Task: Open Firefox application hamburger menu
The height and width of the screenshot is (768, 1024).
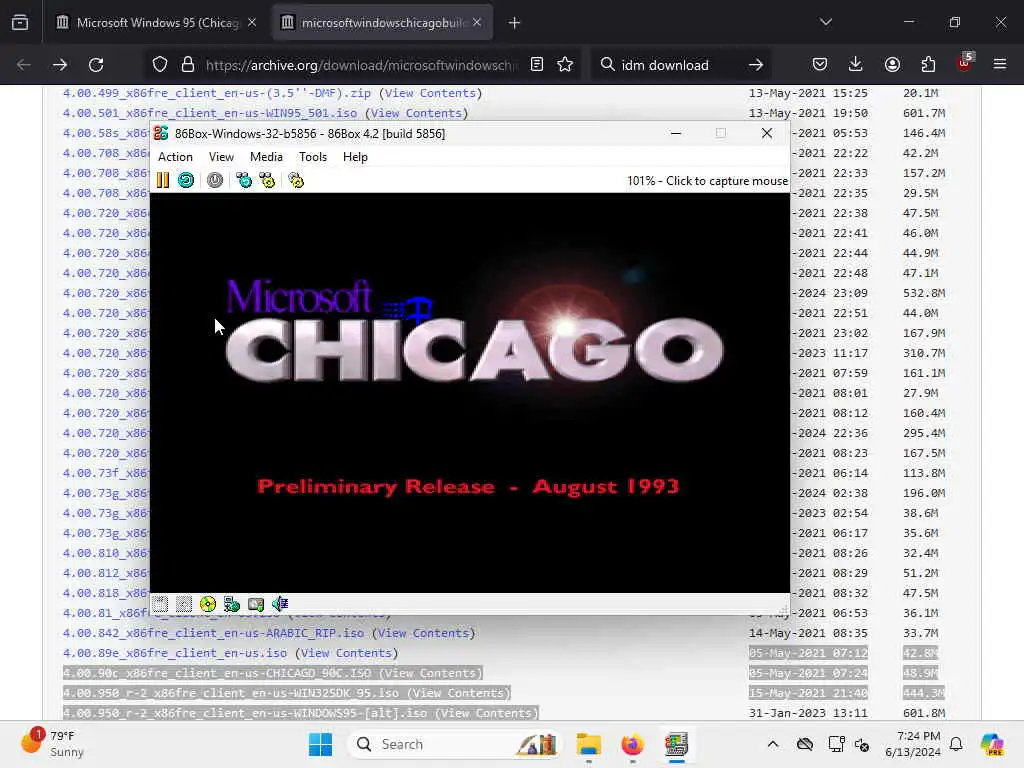Action: click(x=1000, y=65)
